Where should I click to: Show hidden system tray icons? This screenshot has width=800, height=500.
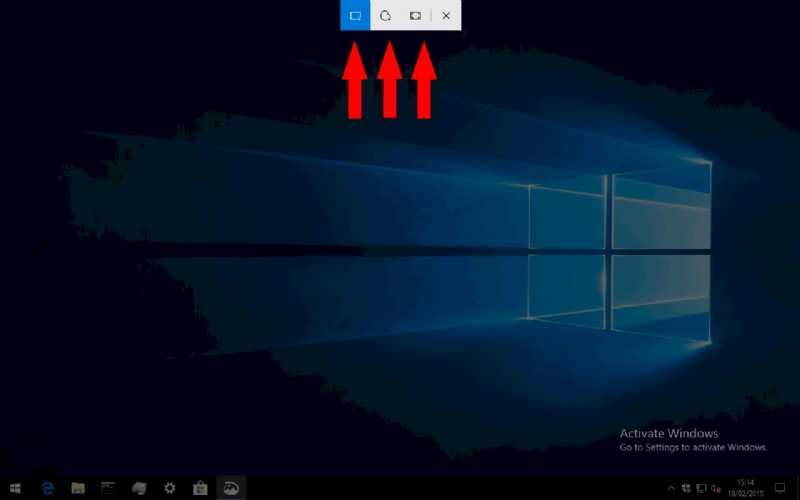point(671,488)
